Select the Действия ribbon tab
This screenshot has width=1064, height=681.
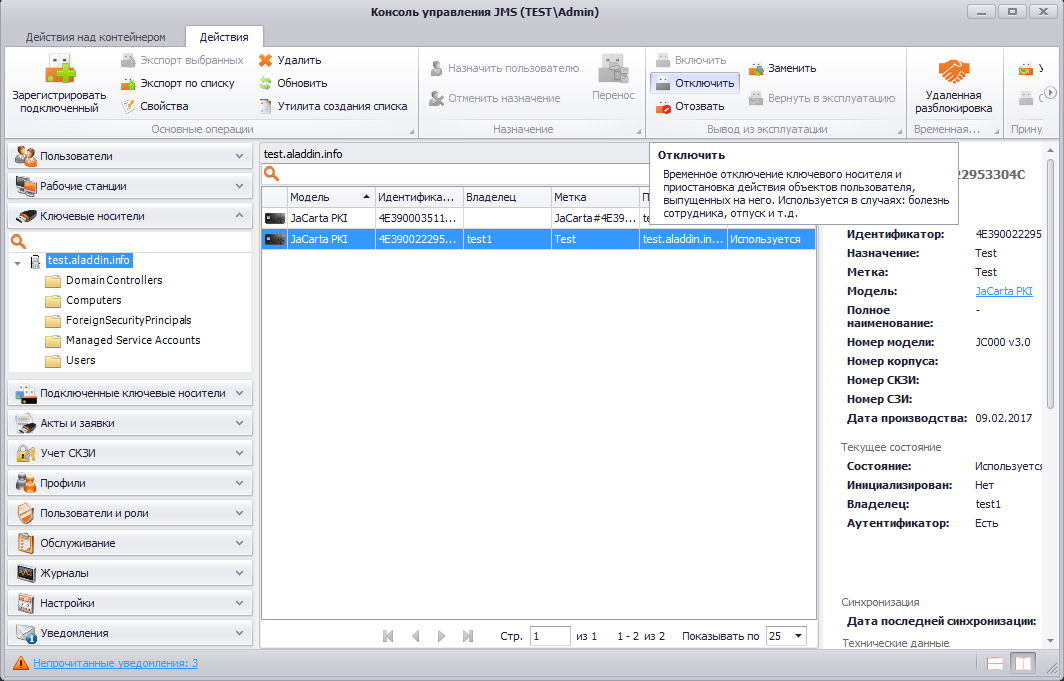click(x=224, y=37)
